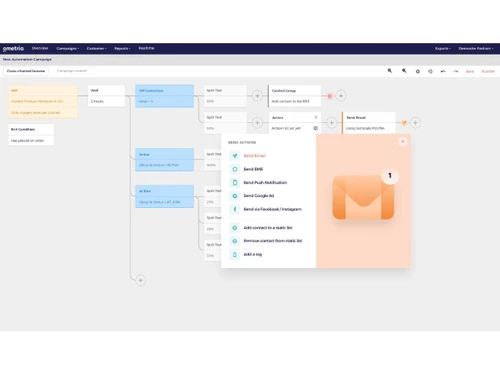The width and height of the screenshot is (500, 375).
Task: Click the push notification phone icon
Action: pos(235,183)
